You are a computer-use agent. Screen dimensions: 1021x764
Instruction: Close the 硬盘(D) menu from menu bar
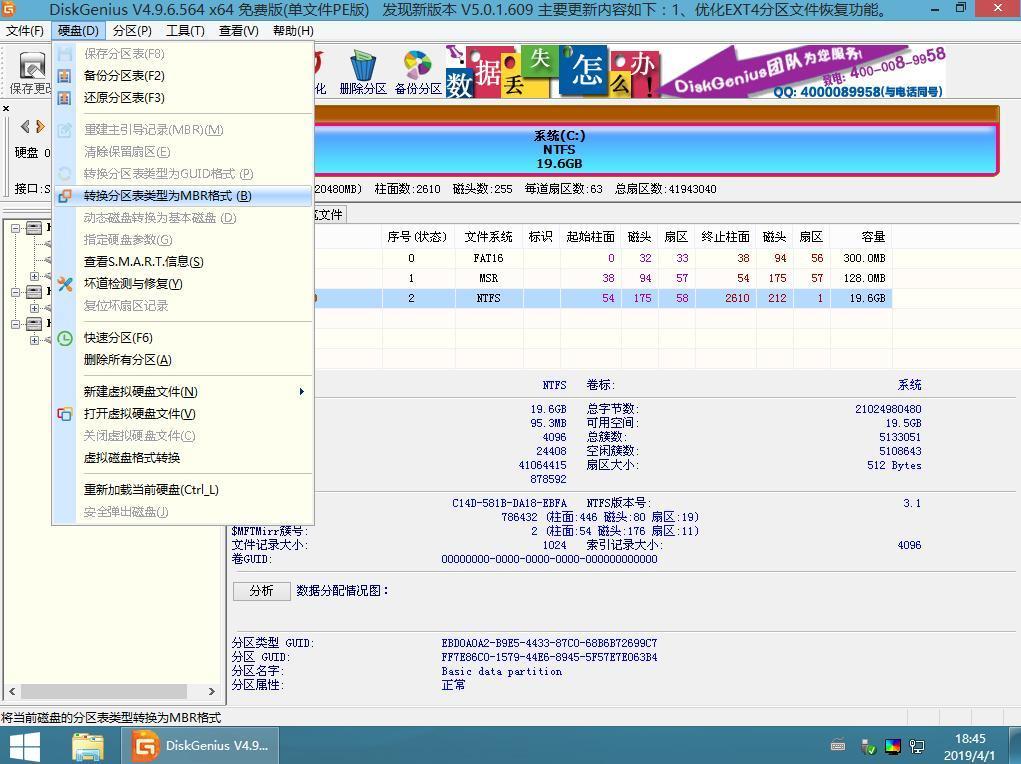(x=78, y=31)
